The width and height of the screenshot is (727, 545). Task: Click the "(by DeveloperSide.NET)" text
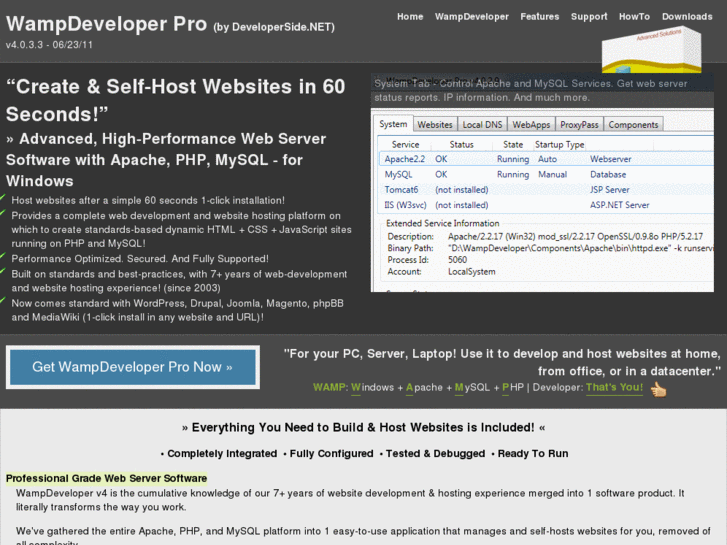(274, 27)
